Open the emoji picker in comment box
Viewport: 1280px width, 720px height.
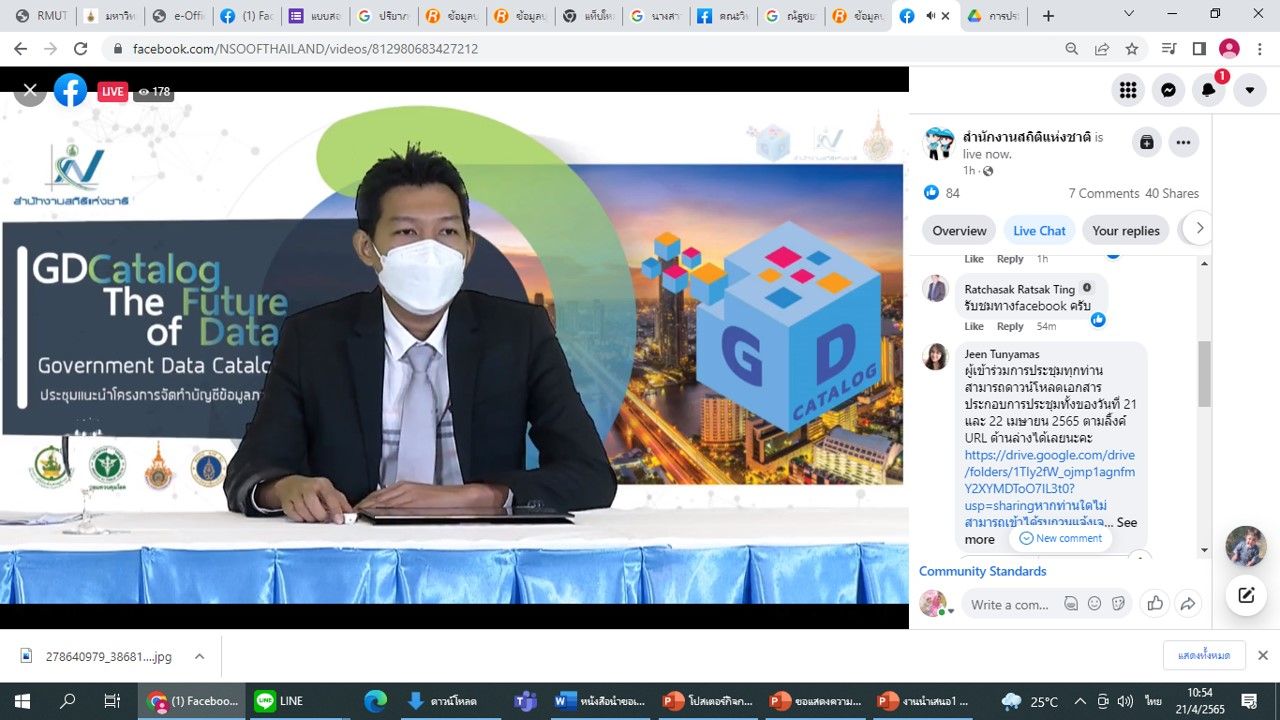point(1095,604)
